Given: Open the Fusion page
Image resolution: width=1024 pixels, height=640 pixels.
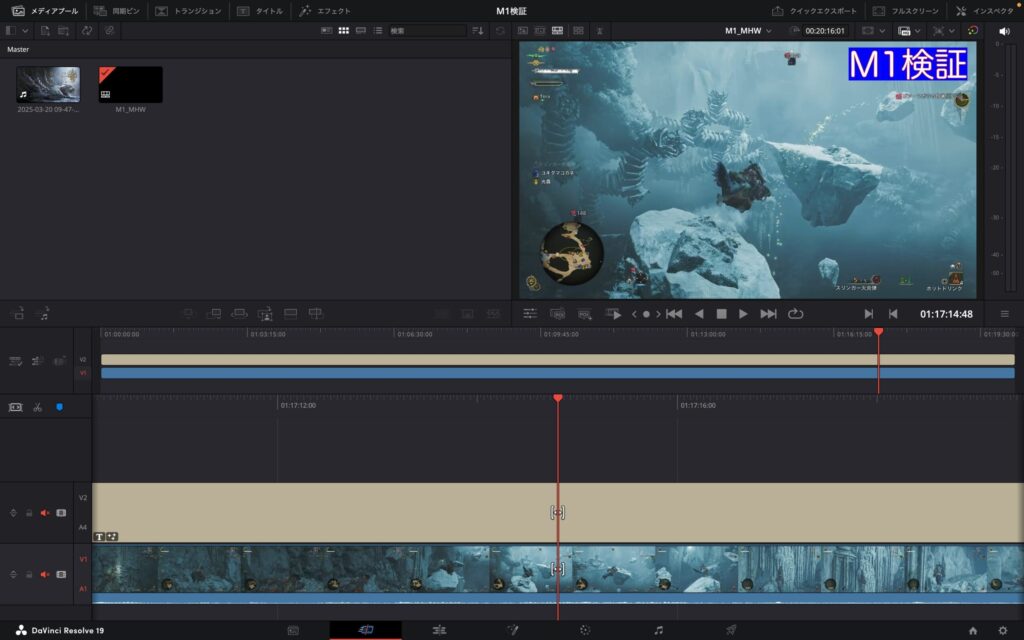Looking at the screenshot, I should (x=513, y=630).
